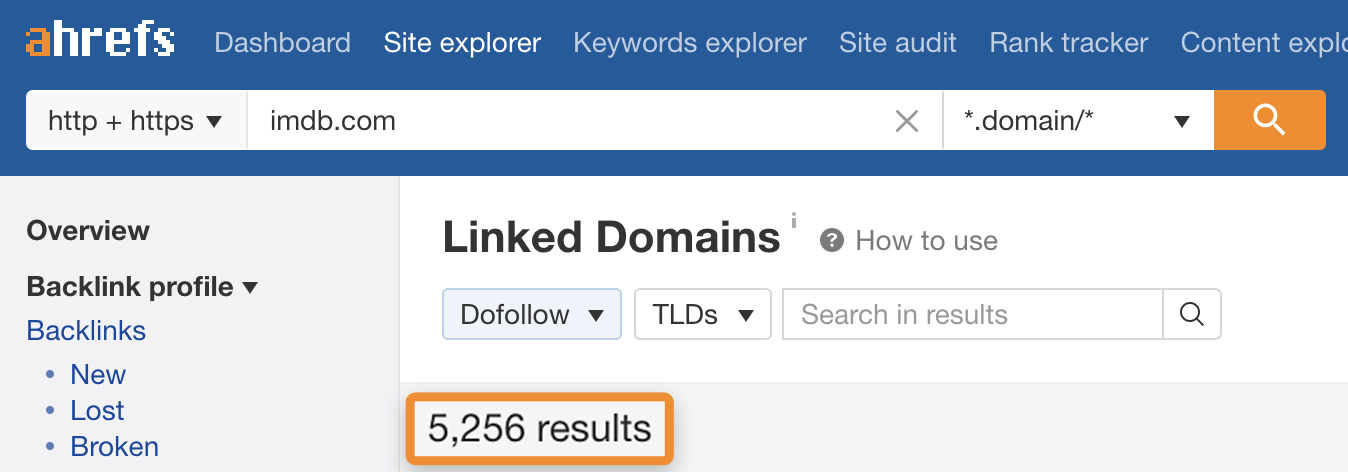Select Site explorer in the top navigation

[462, 43]
